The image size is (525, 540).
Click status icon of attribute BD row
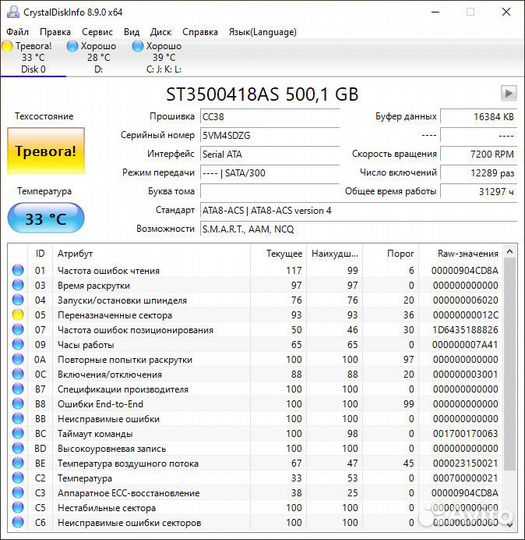pyautogui.click(x=18, y=448)
